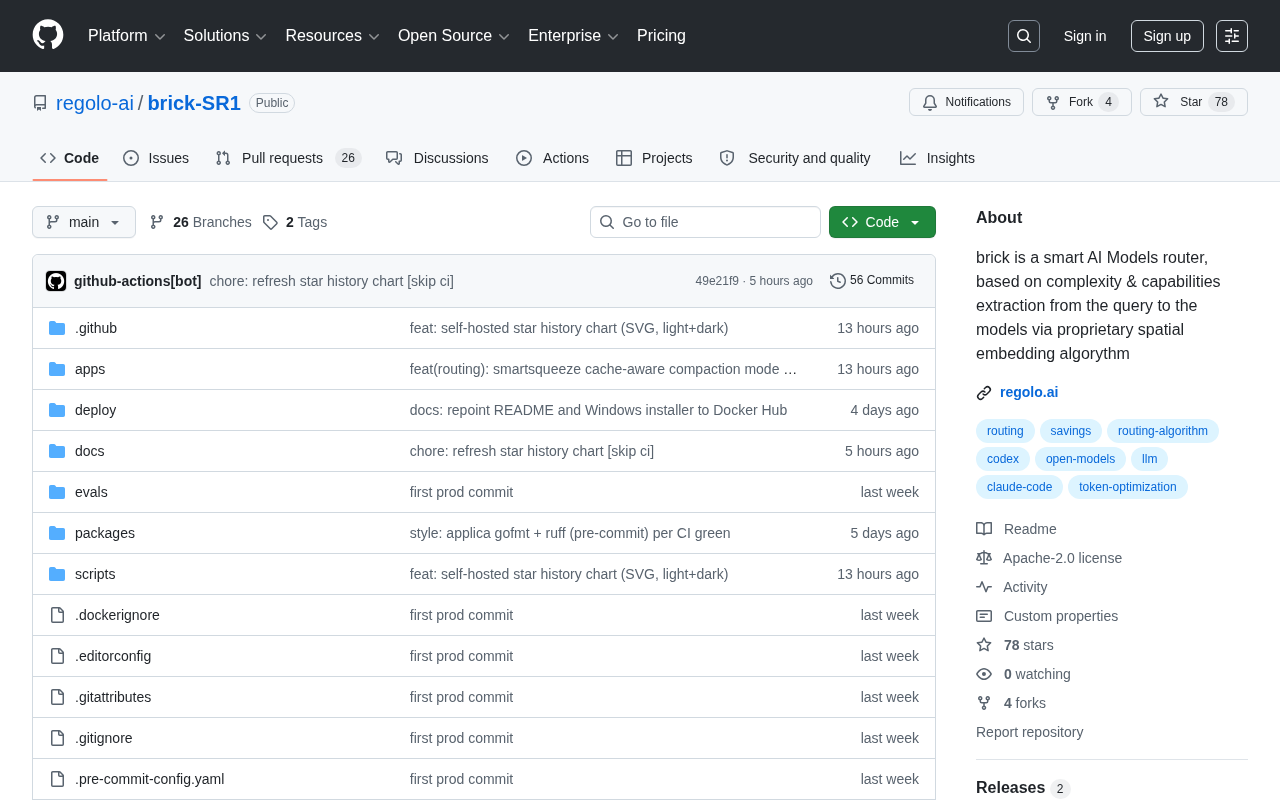Screen dimensions: 1280x800
Task: Open the .editorconfig file
Action: pos(113,656)
